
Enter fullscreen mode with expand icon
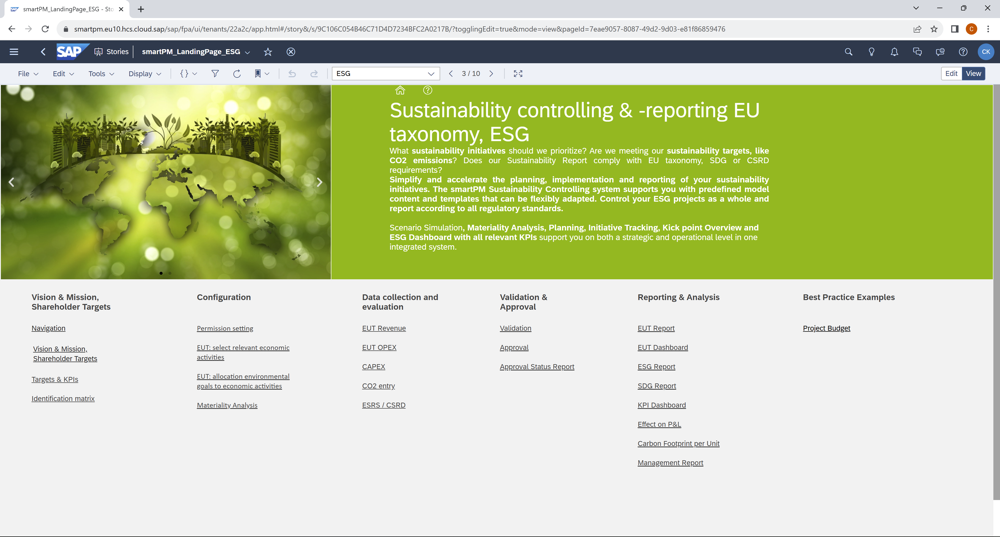tap(518, 74)
